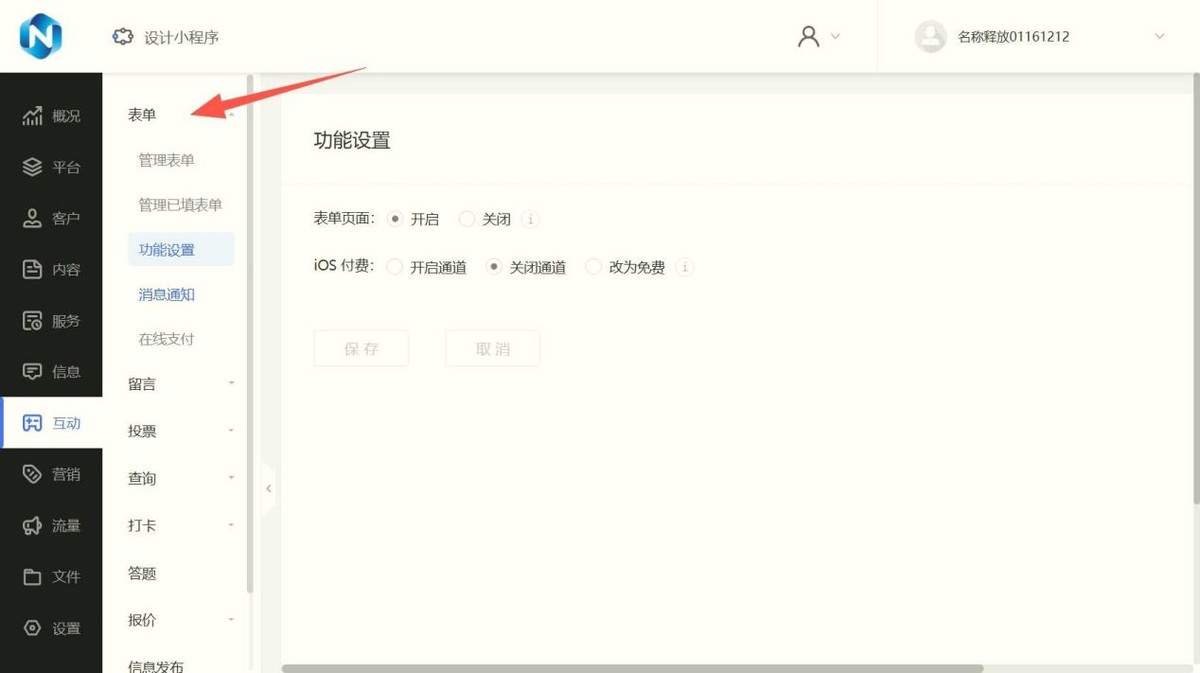Open the account name dropdown
Image resolution: width=1200 pixels, height=673 pixels.
[1159, 36]
